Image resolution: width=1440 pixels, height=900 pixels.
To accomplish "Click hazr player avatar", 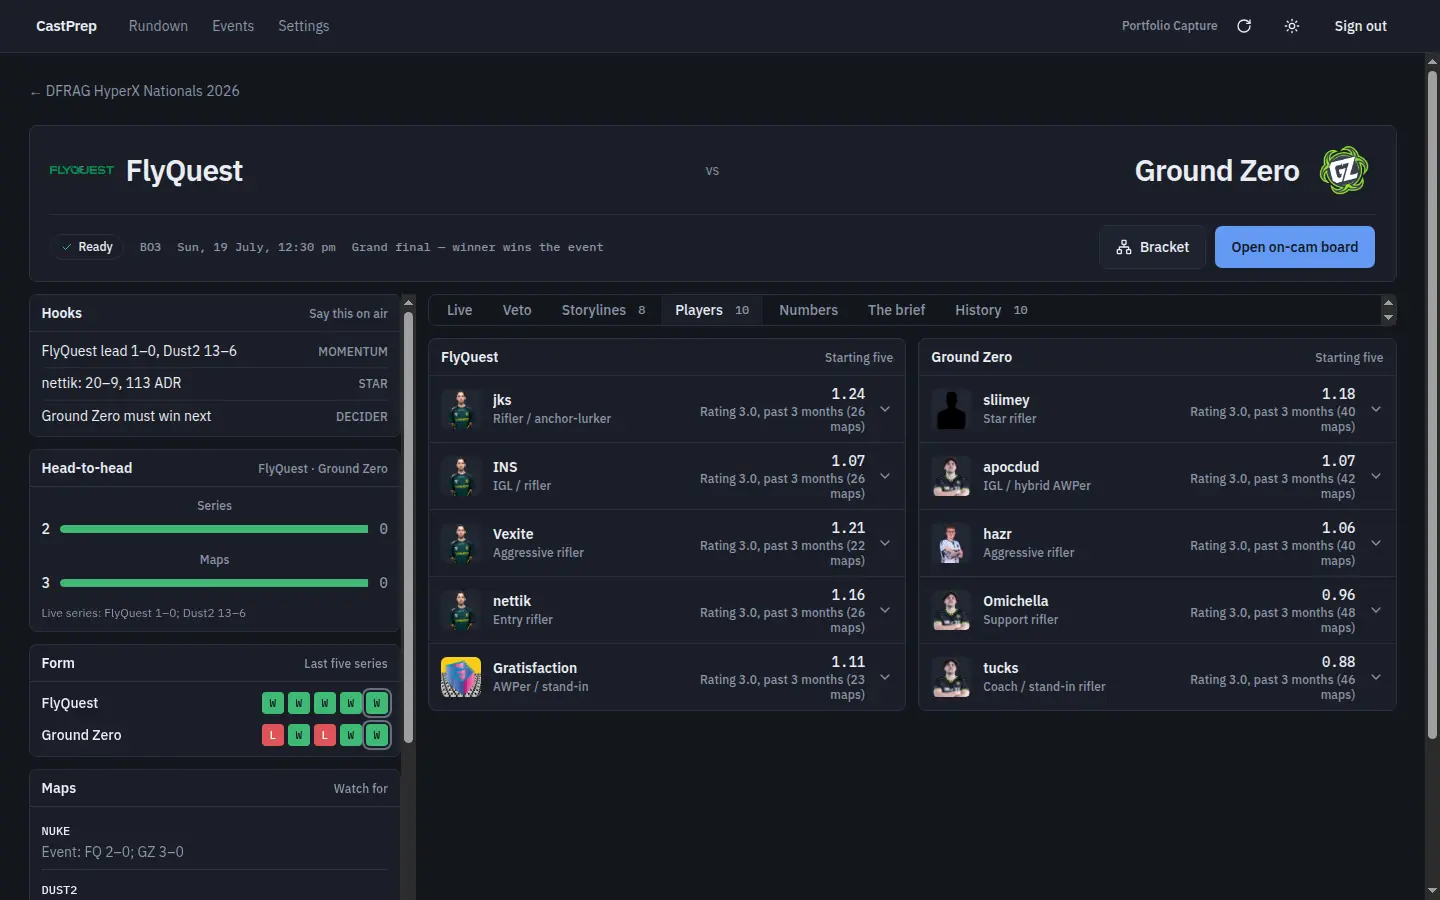I will [951, 543].
